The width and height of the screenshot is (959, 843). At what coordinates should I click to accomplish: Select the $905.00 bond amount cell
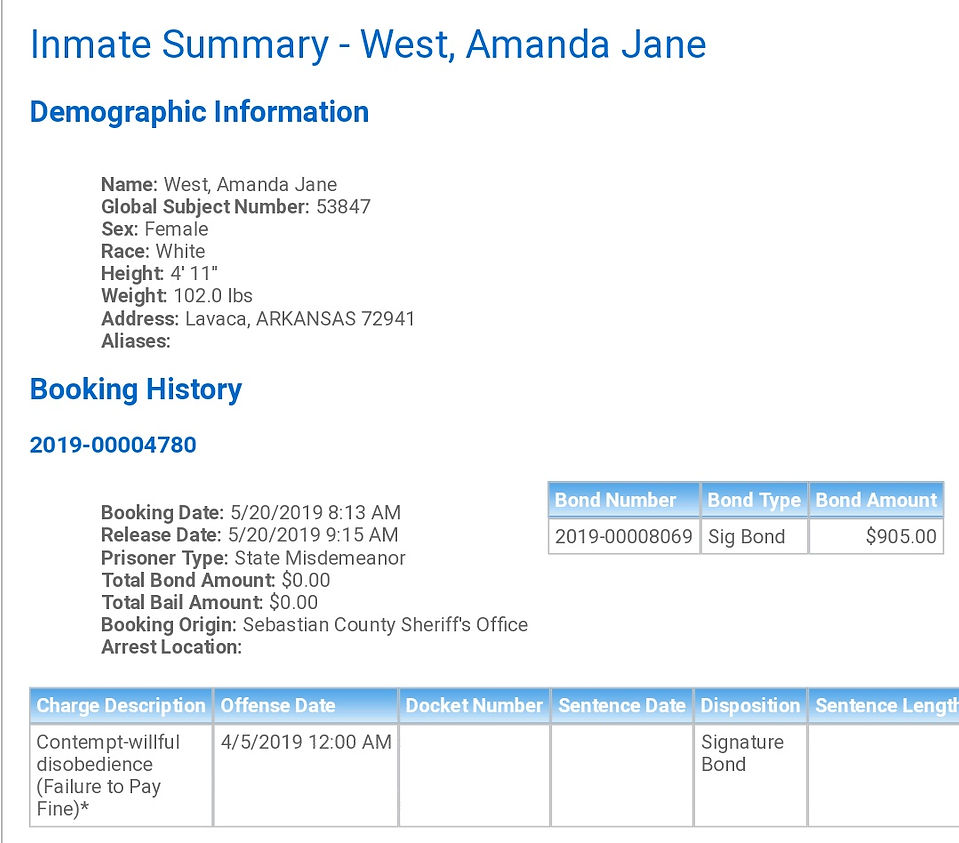click(876, 537)
